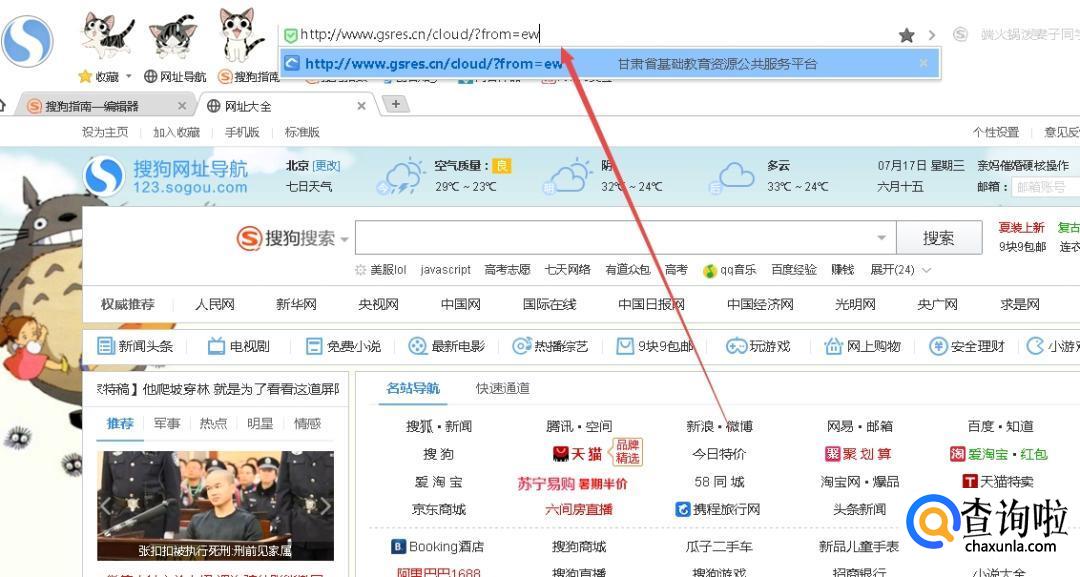This screenshot has width=1080, height=577.
Task: Select the http://www.gsres.cn/cloud/ suggestion in address dropdown
Action: coord(610,64)
